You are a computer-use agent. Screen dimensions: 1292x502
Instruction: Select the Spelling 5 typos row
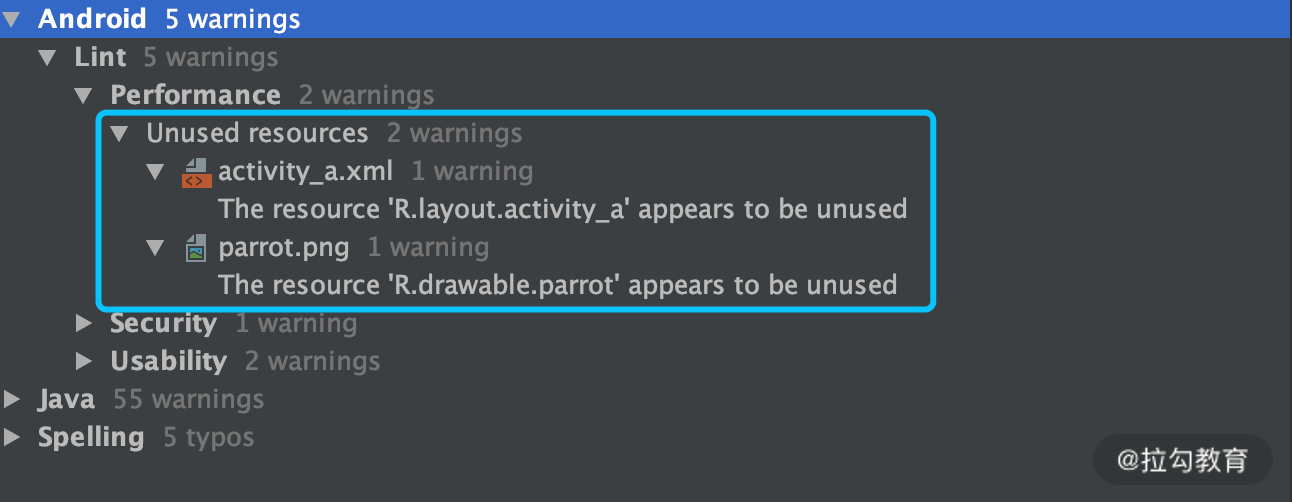pyautogui.click(x=146, y=437)
